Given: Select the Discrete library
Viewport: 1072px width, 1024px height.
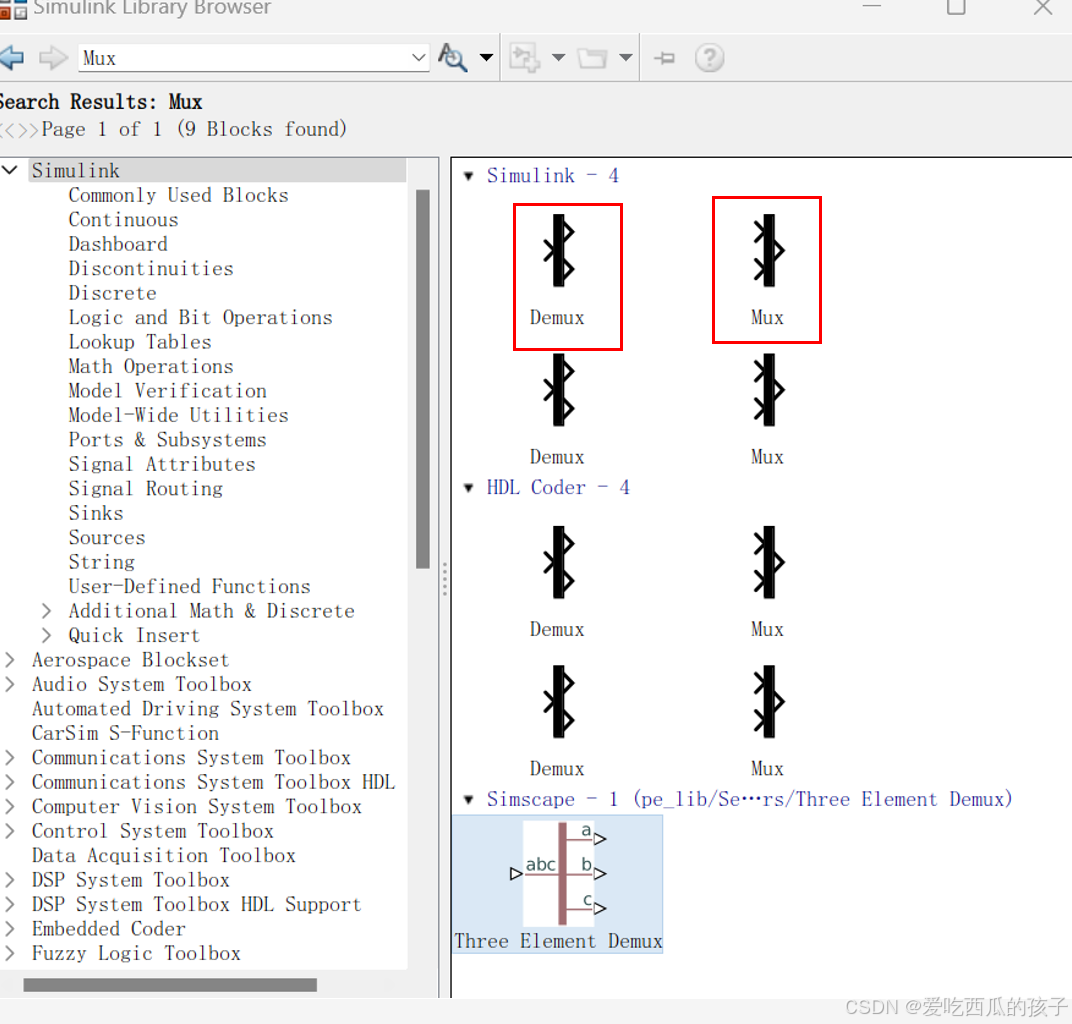Looking at the screenshot, I should click(x=113, y=293).
